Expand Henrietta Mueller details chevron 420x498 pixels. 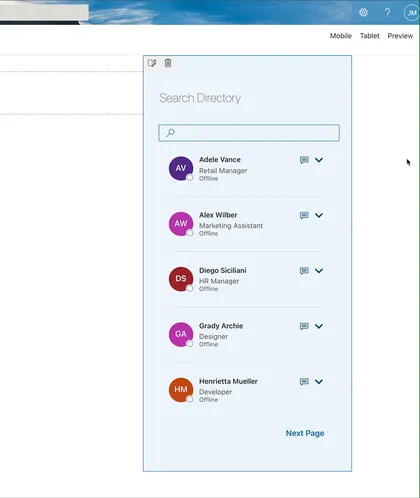(x=319, y=381)
